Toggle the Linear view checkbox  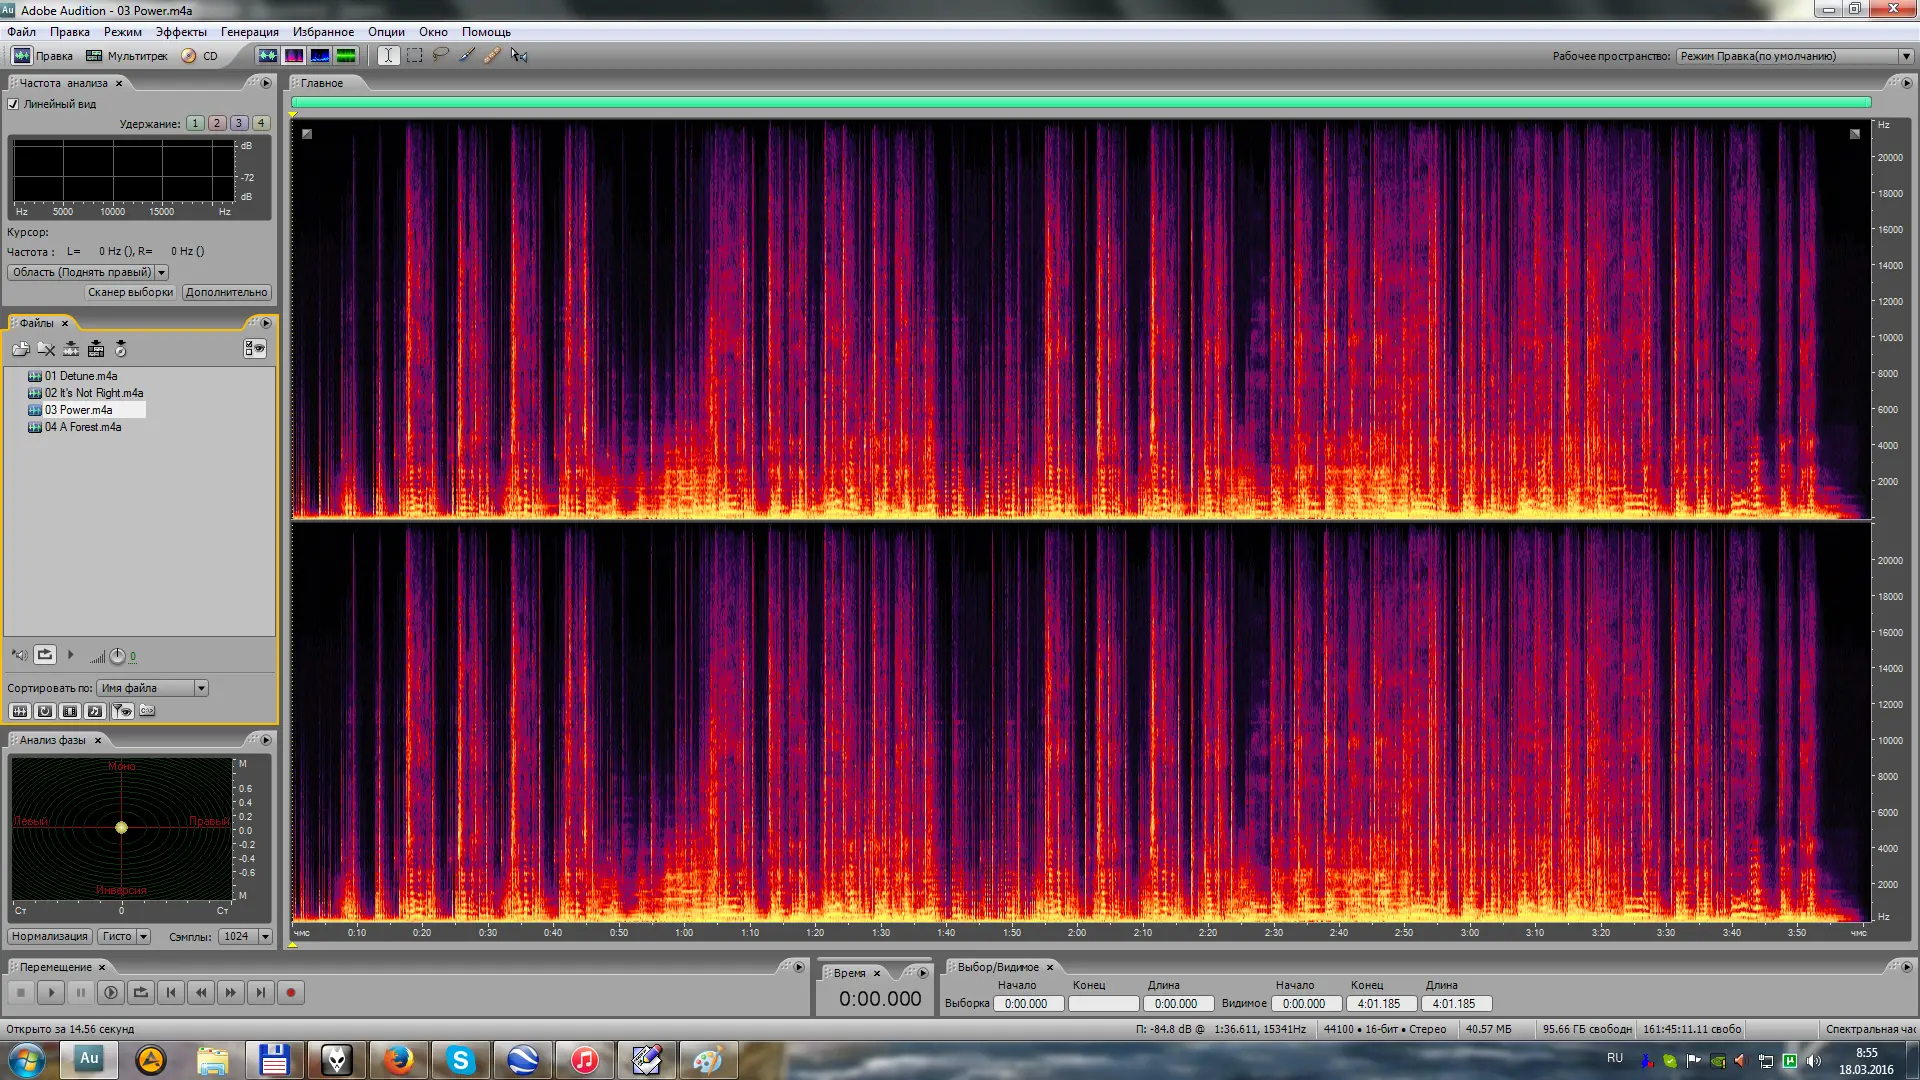[14, 104]
